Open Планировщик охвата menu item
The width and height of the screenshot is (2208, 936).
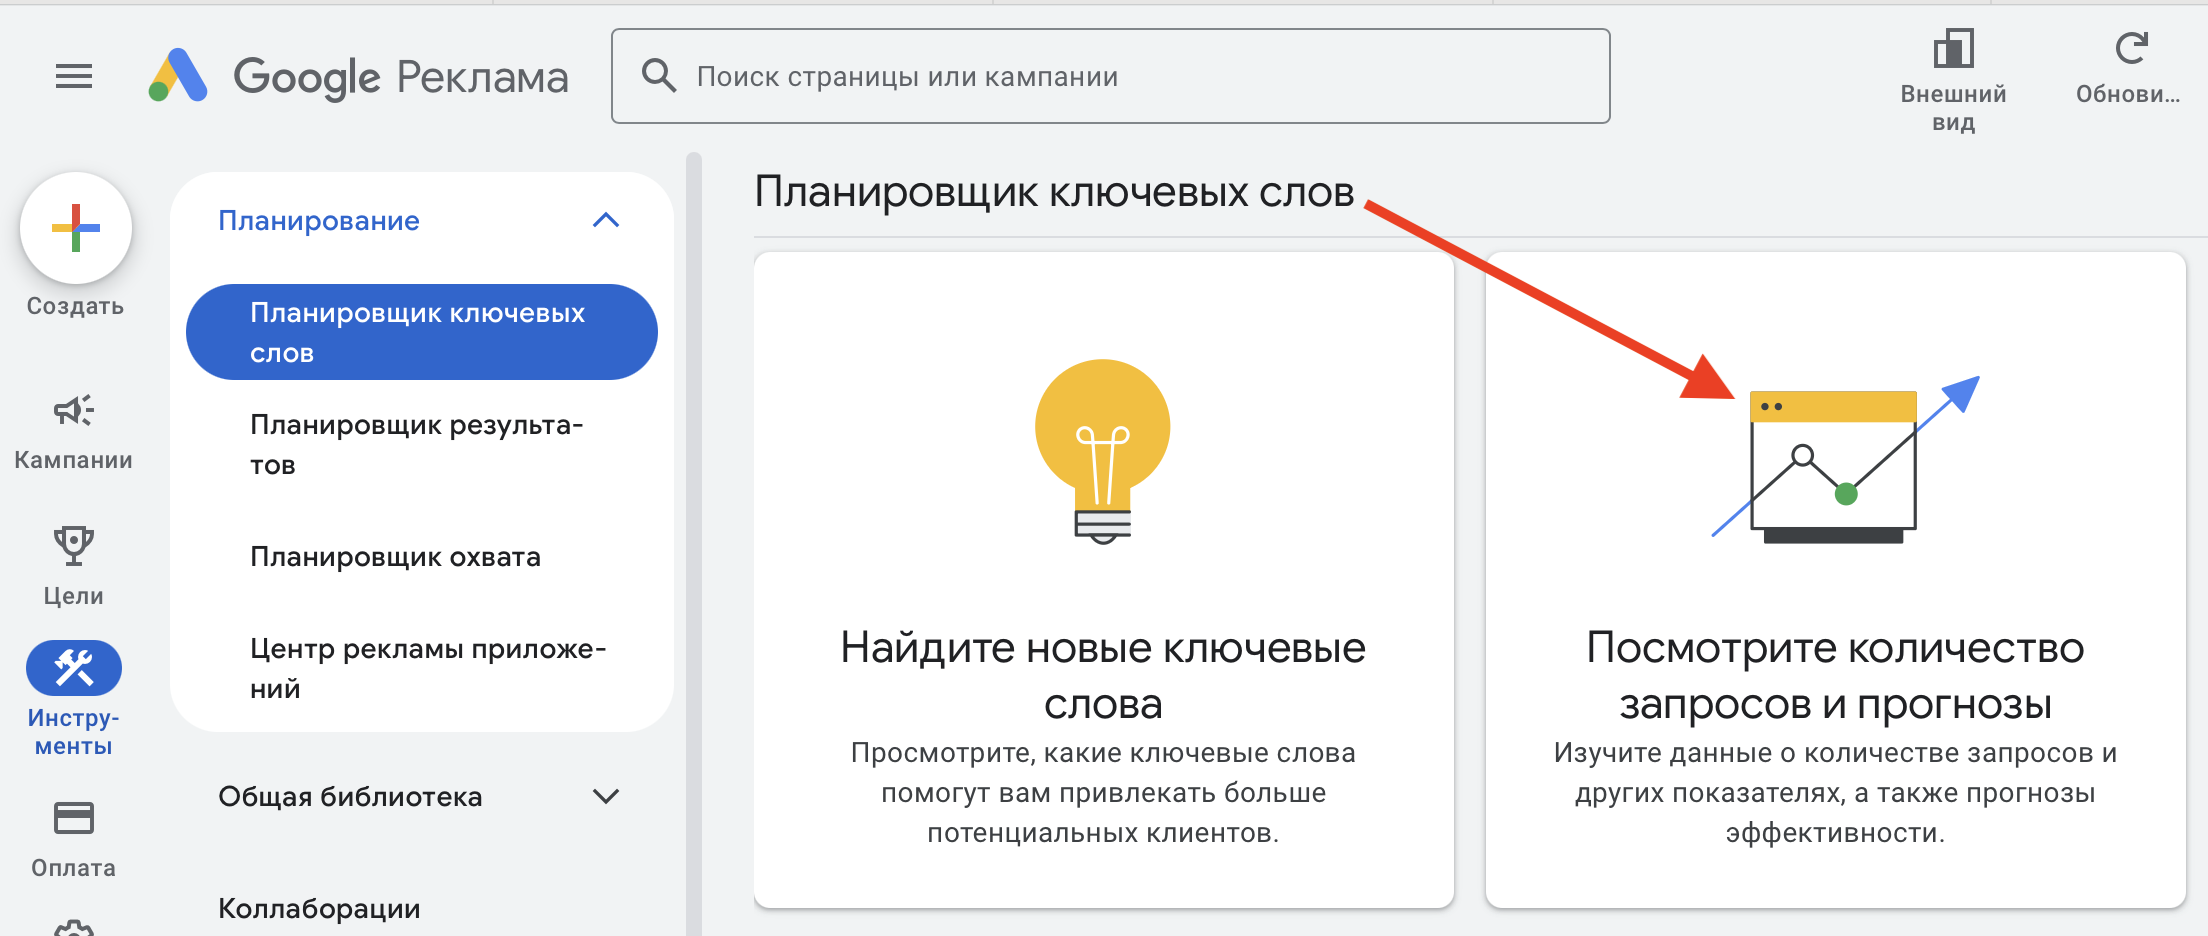click(396, 556)
